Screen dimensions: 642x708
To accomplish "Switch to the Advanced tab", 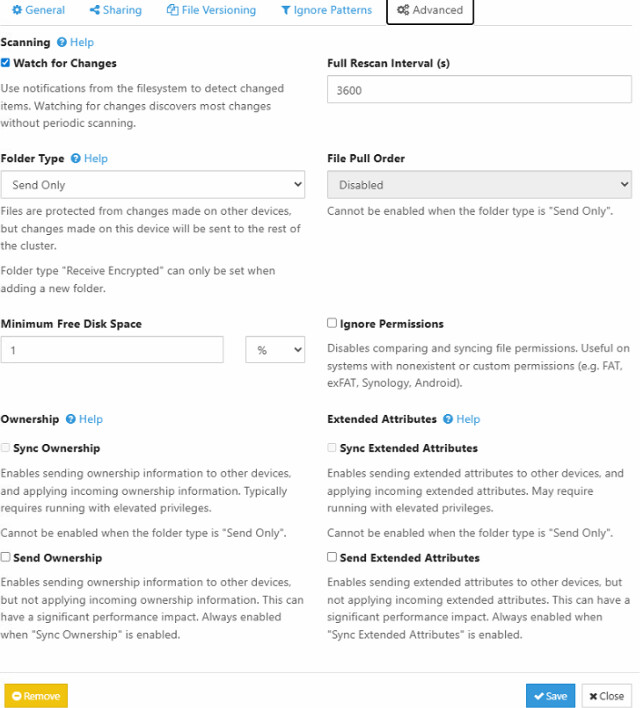I will (429, 10).
